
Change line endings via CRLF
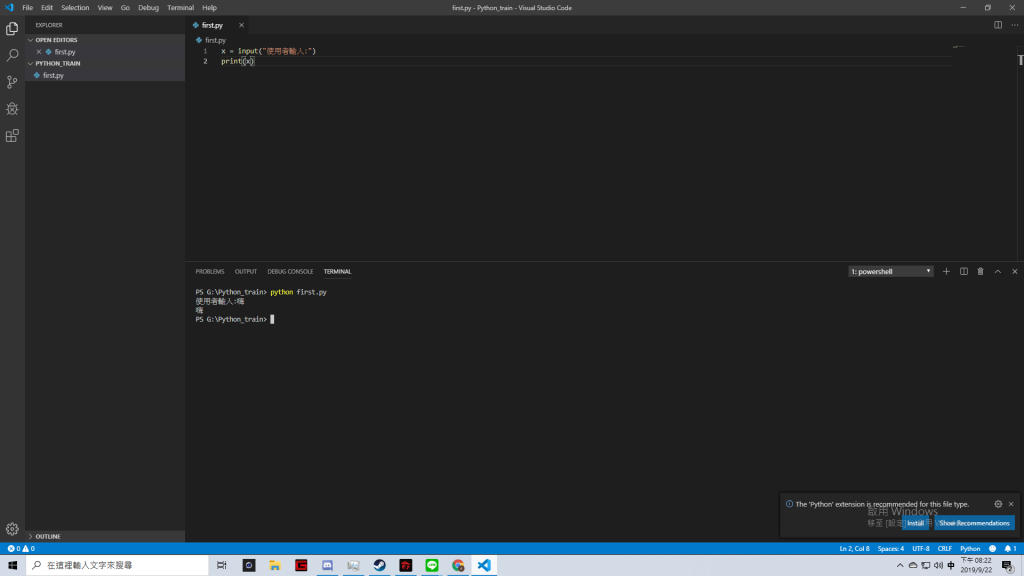point(944,549)
